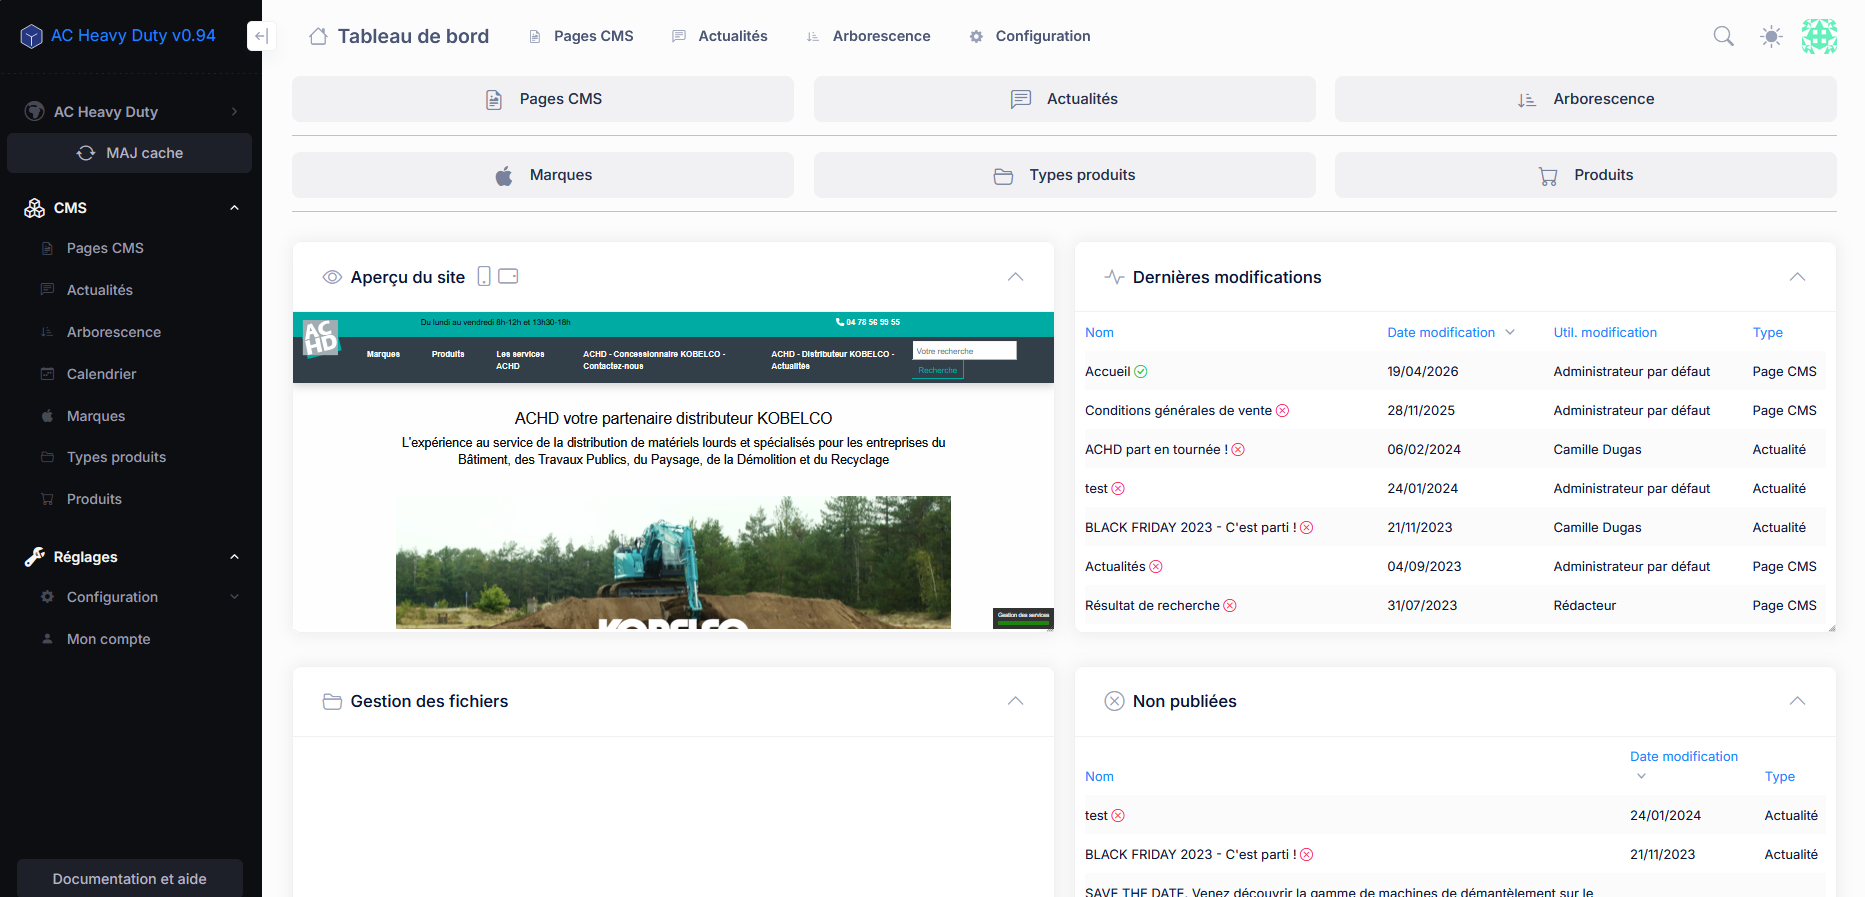The width and height of the screenshot is (1865, 897).
Task: Open the Types produits tile
Action: click(1064, 175)
